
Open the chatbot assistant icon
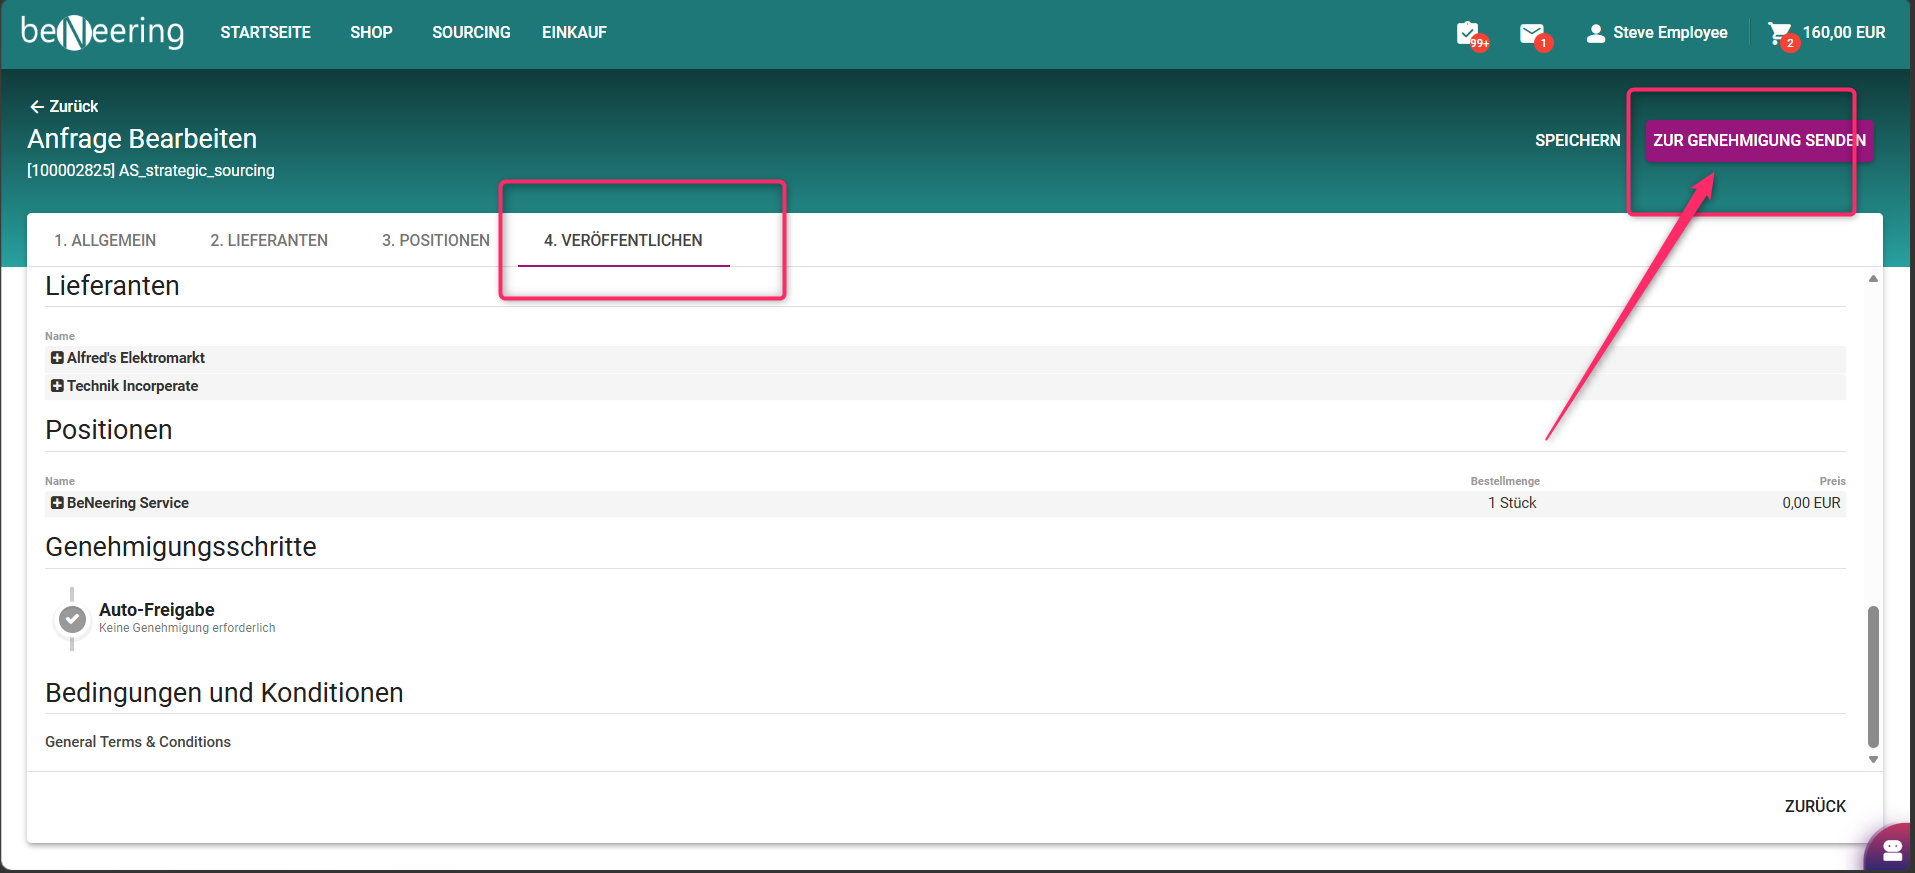pyautogui.click(x=1892, y=849)
